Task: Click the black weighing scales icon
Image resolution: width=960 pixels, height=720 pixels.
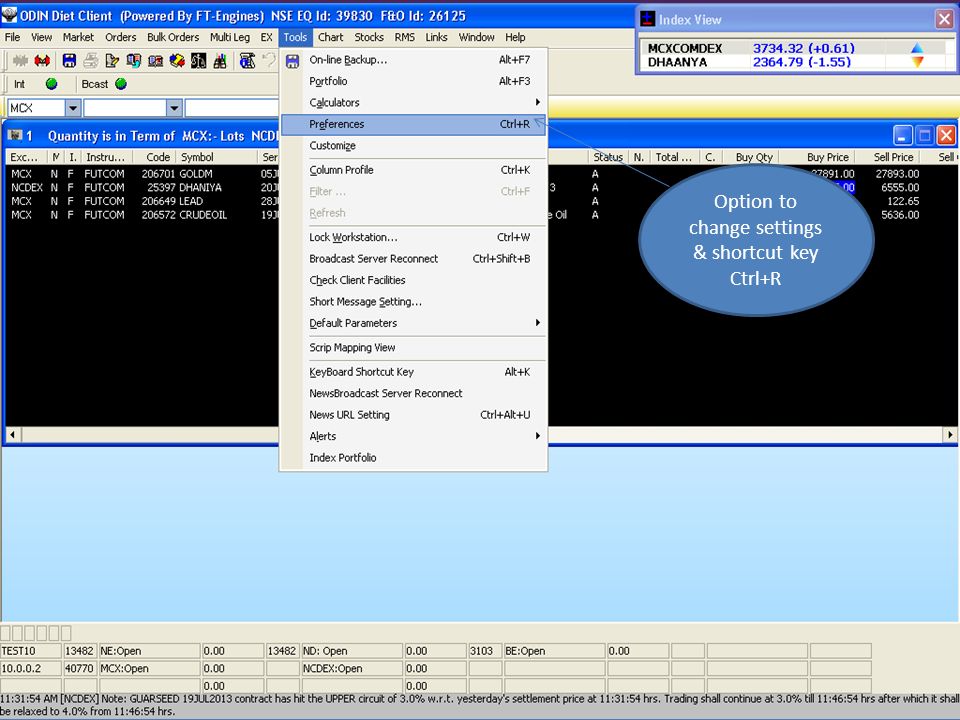Action: [198, 61]
